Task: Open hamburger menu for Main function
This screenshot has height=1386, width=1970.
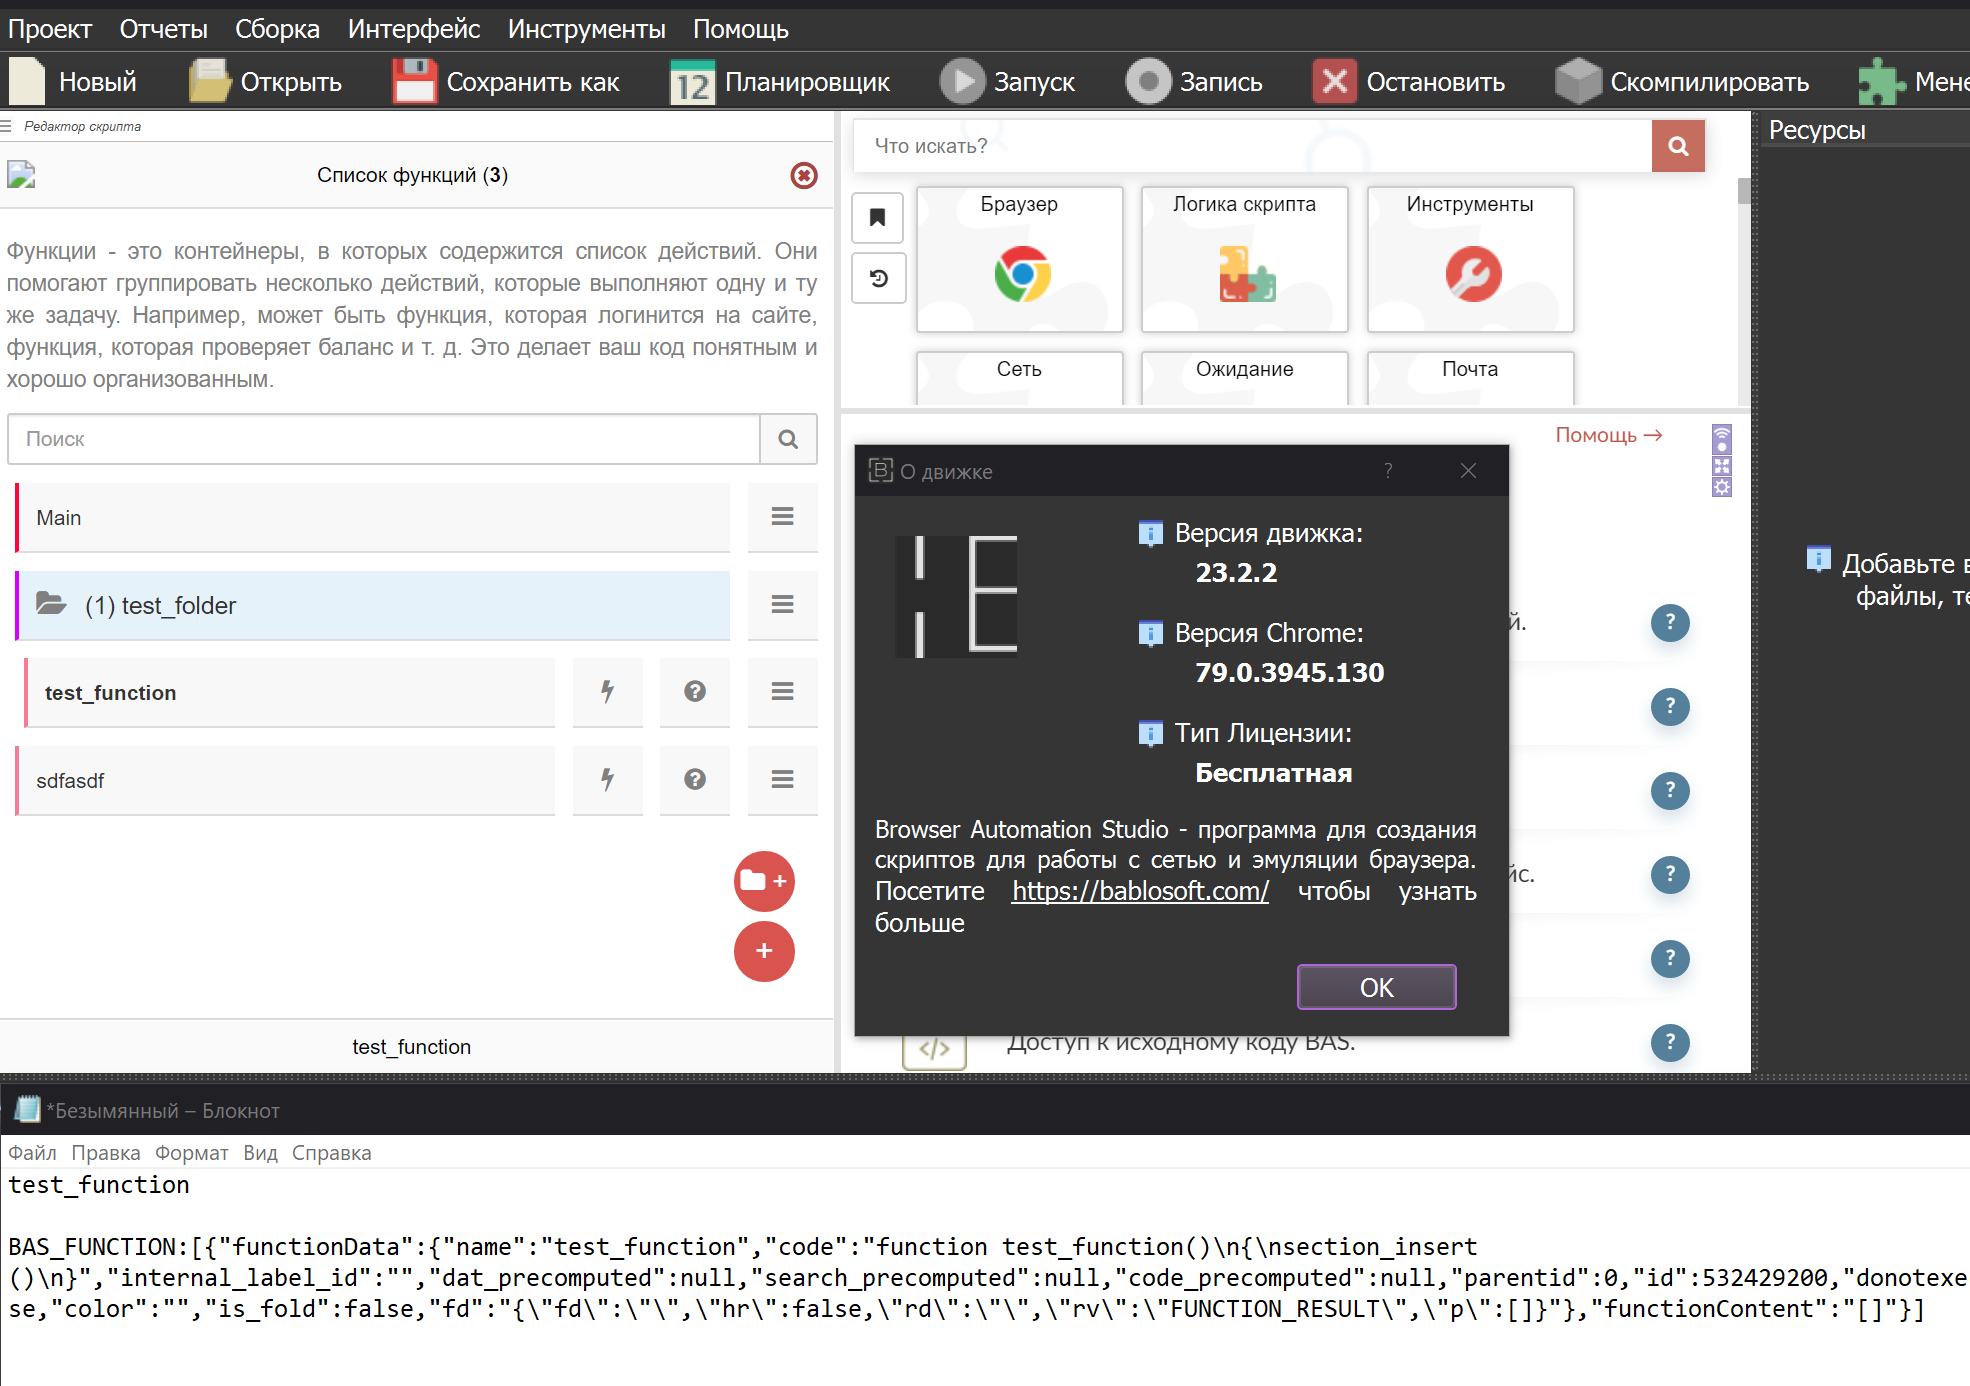Action: (782, 517)
